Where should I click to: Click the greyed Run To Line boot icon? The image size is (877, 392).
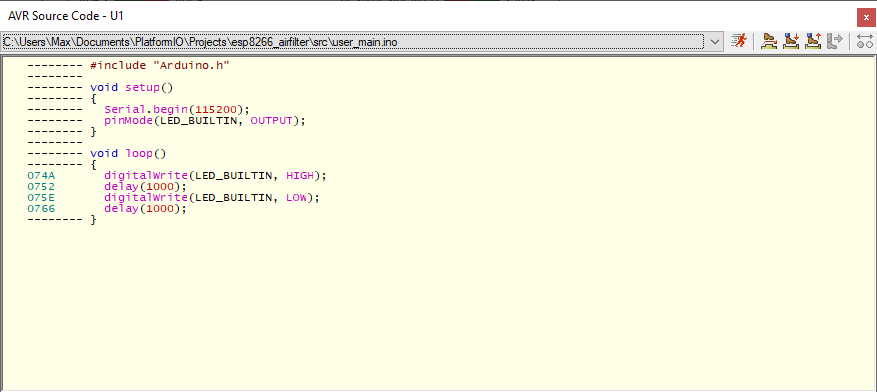coord(835,41)
